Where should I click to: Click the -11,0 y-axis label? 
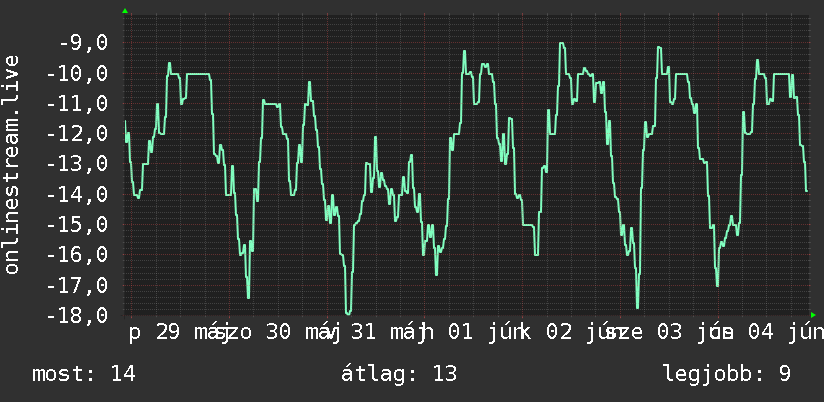(77, 104)
